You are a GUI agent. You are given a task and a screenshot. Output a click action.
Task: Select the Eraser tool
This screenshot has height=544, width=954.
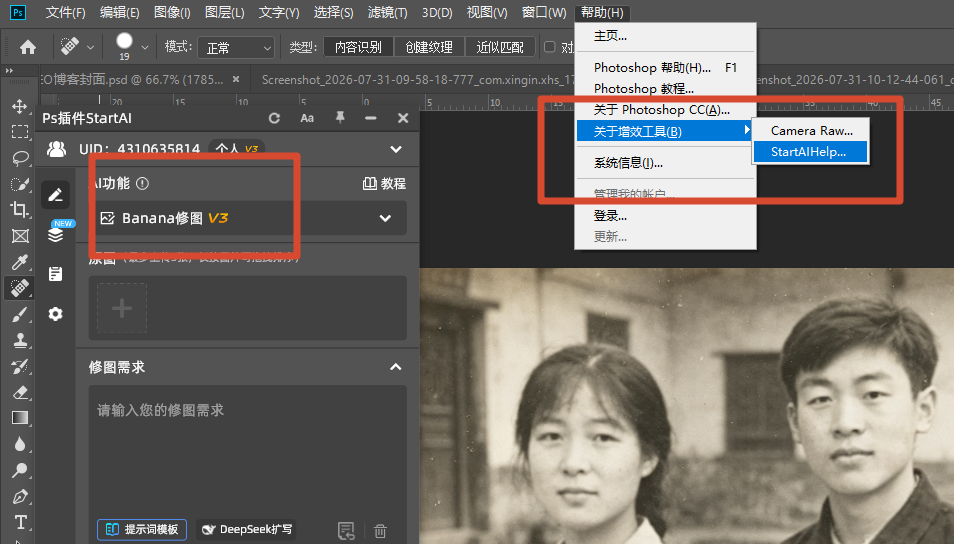19,392
